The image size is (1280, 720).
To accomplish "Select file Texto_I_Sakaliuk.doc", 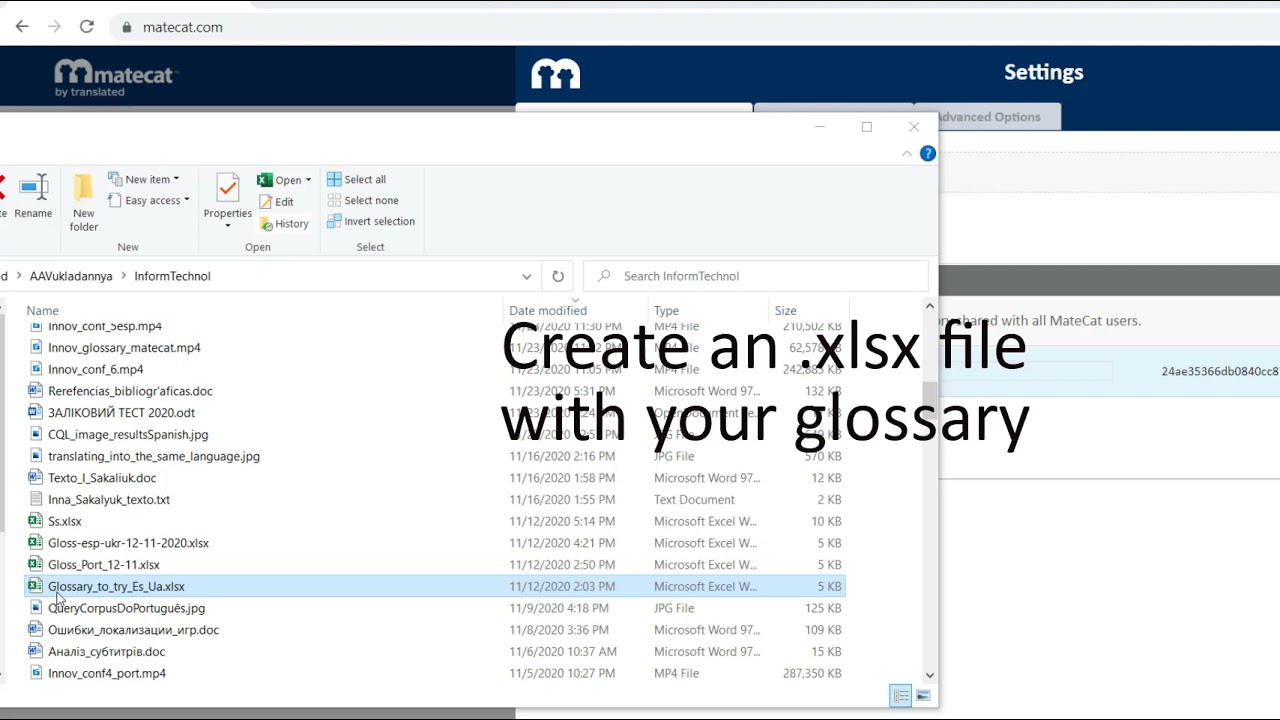I will 102,478.
